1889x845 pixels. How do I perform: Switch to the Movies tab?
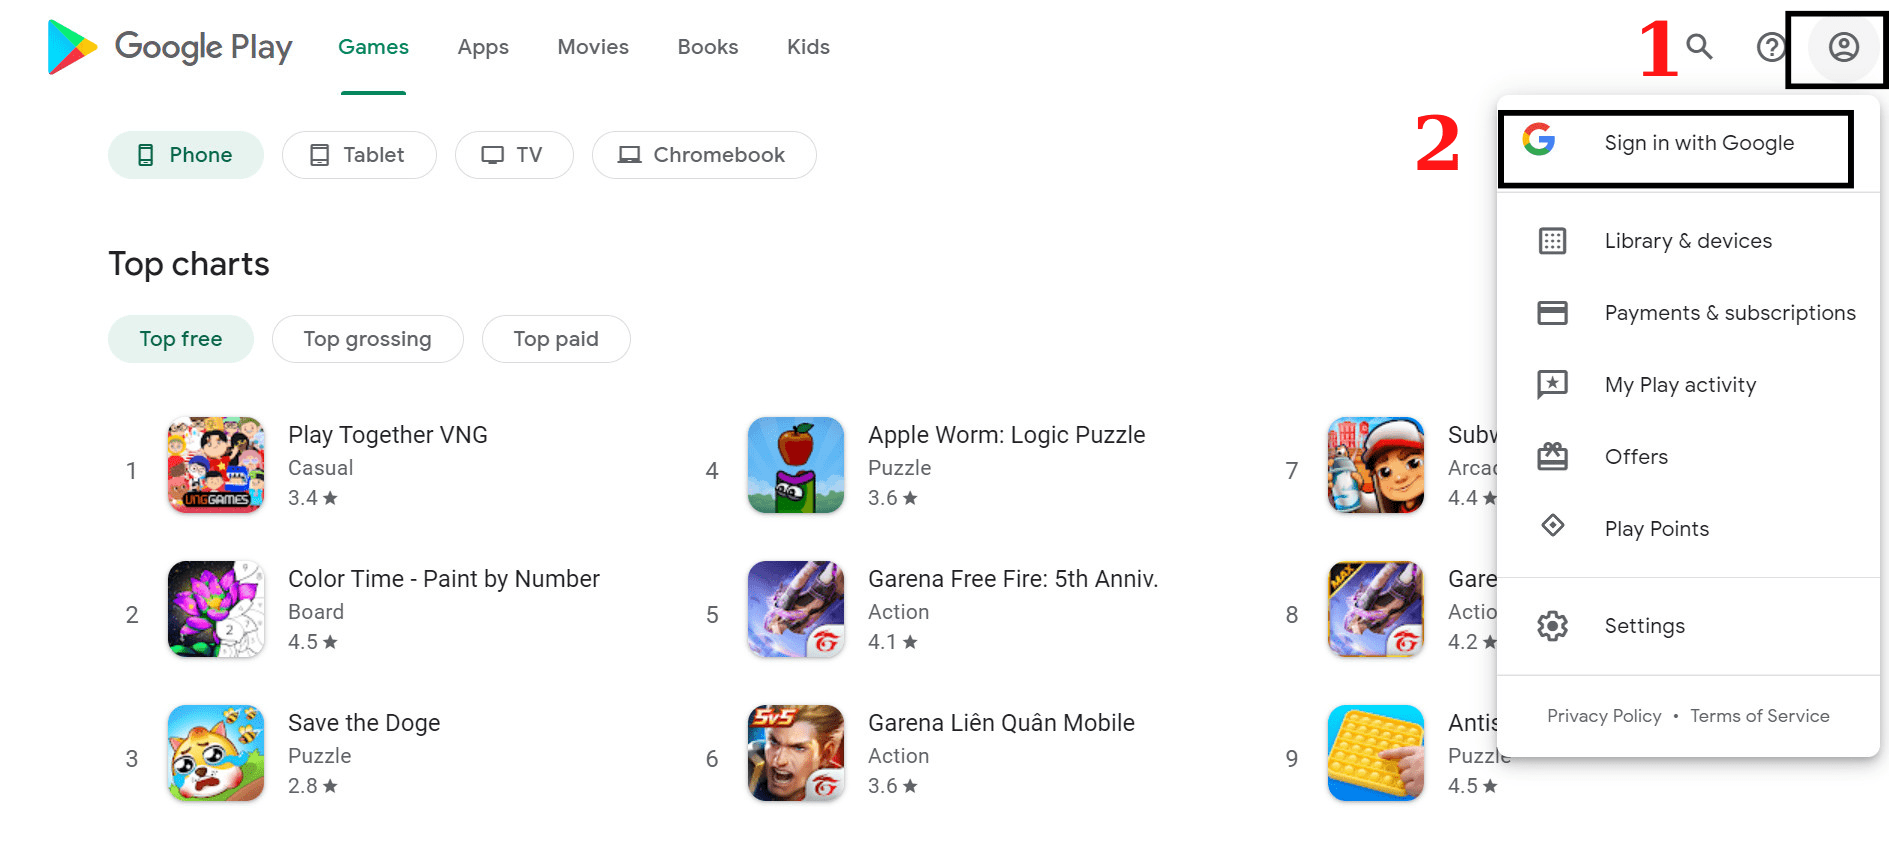(x=592, y=46)
